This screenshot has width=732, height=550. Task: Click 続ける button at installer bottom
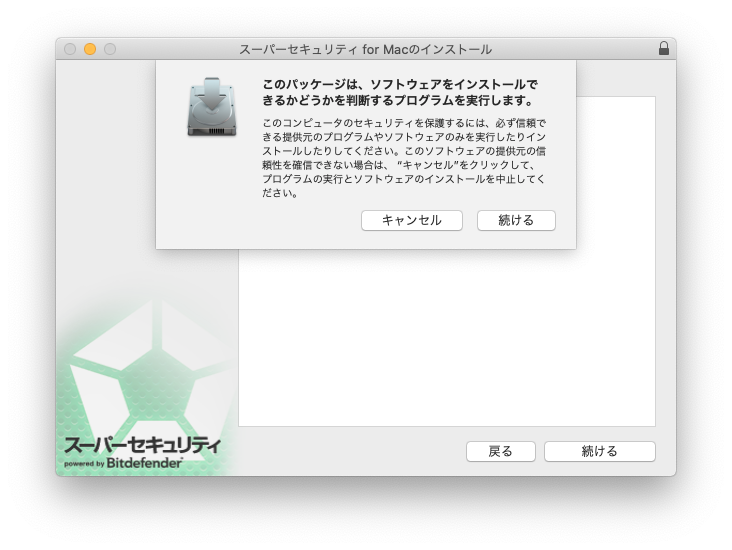(599, 451)
